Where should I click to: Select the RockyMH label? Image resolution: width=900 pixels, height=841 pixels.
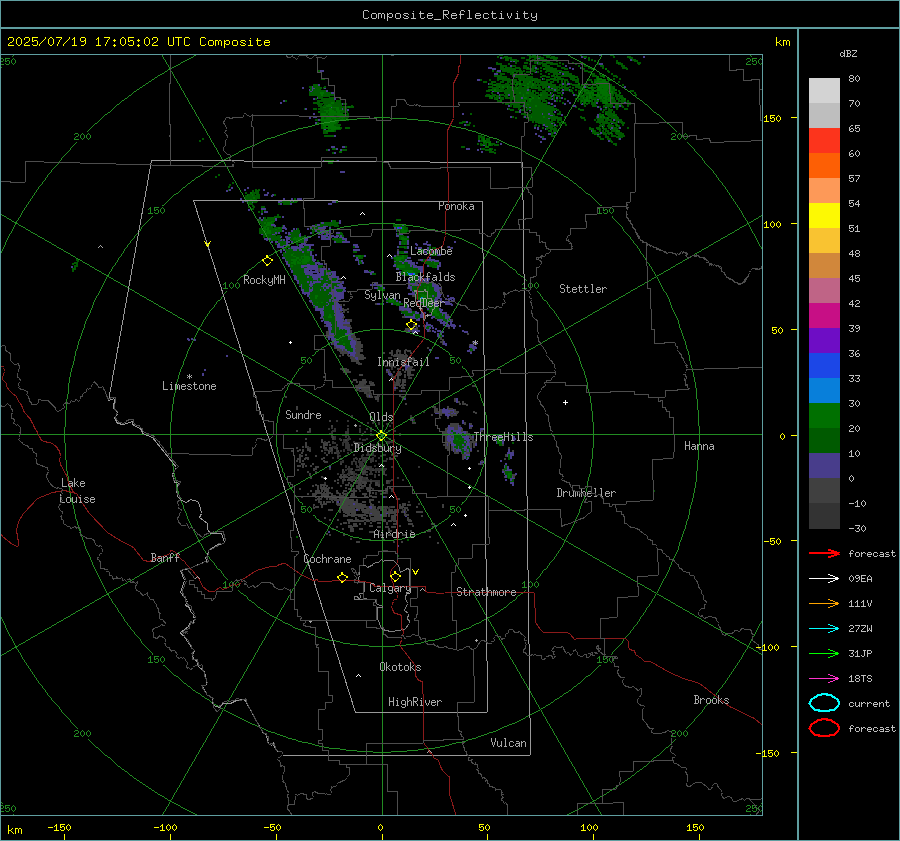click(x=264, y=280)
